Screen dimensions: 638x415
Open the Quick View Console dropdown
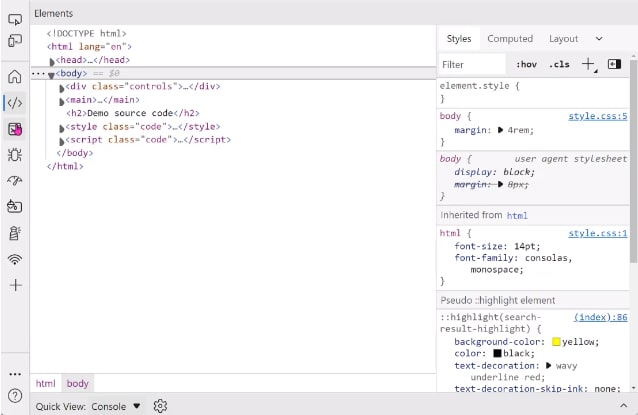click(x=116, y=406)
